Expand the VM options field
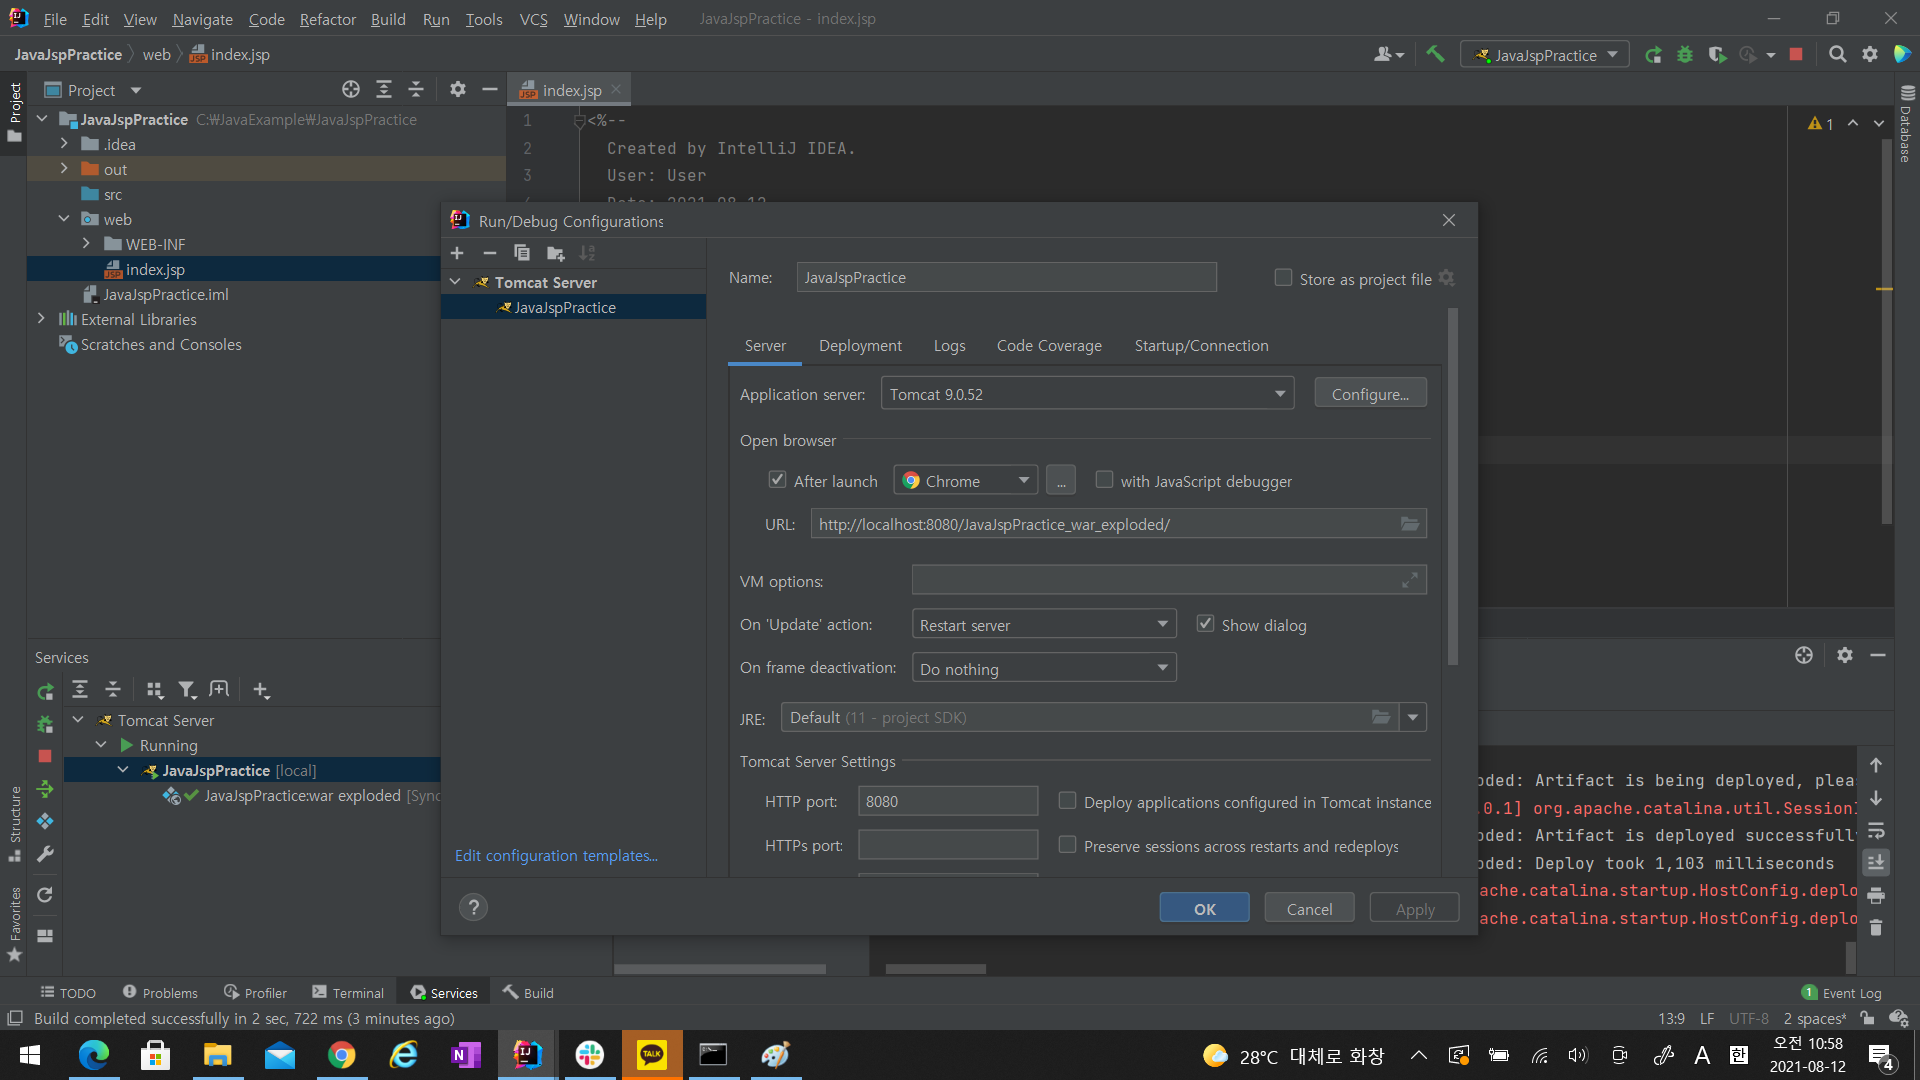 point(1410,580)
